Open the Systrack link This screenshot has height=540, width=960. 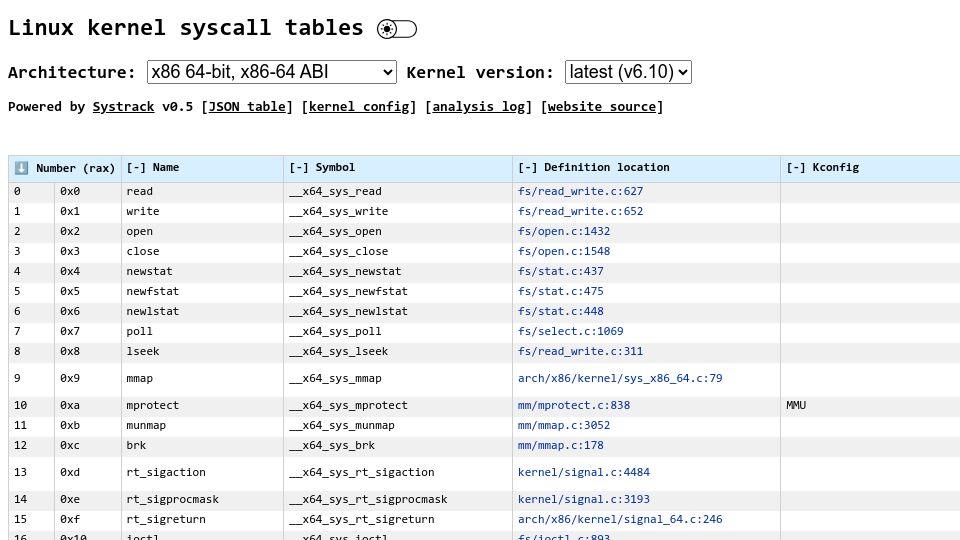(123, 107)
